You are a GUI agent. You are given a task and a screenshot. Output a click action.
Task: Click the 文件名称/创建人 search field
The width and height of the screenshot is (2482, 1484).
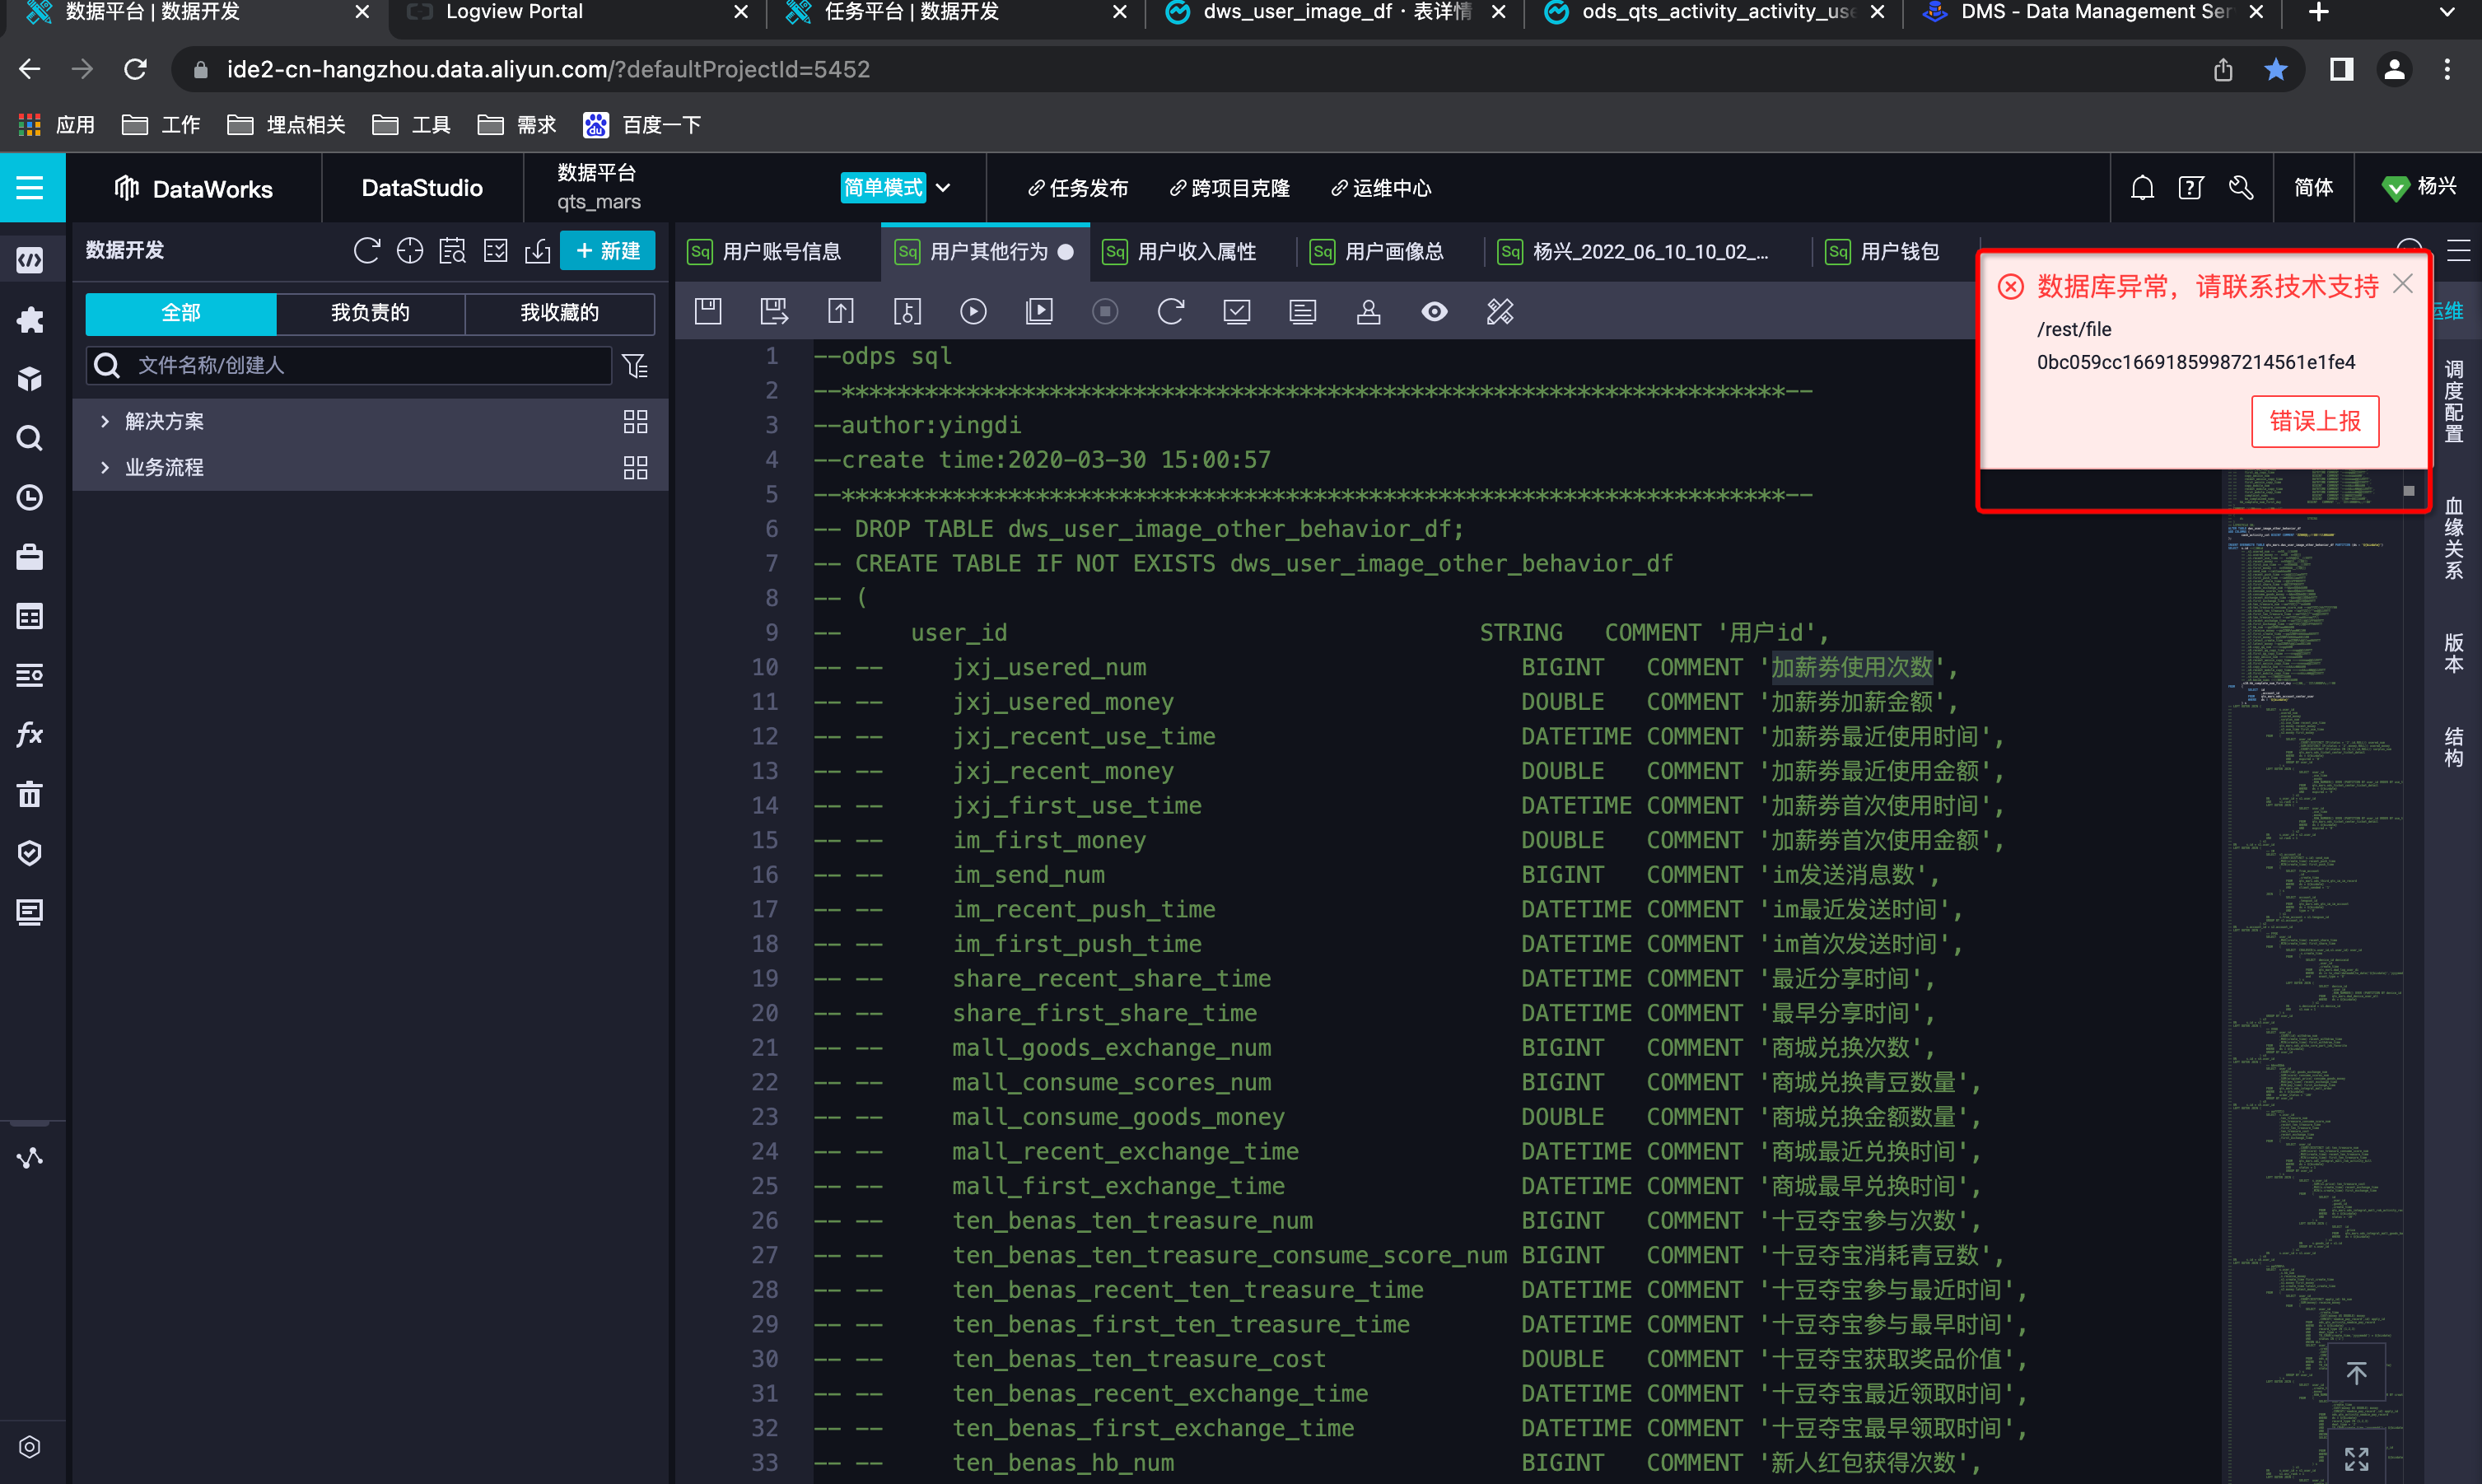[x=349, y=366]
